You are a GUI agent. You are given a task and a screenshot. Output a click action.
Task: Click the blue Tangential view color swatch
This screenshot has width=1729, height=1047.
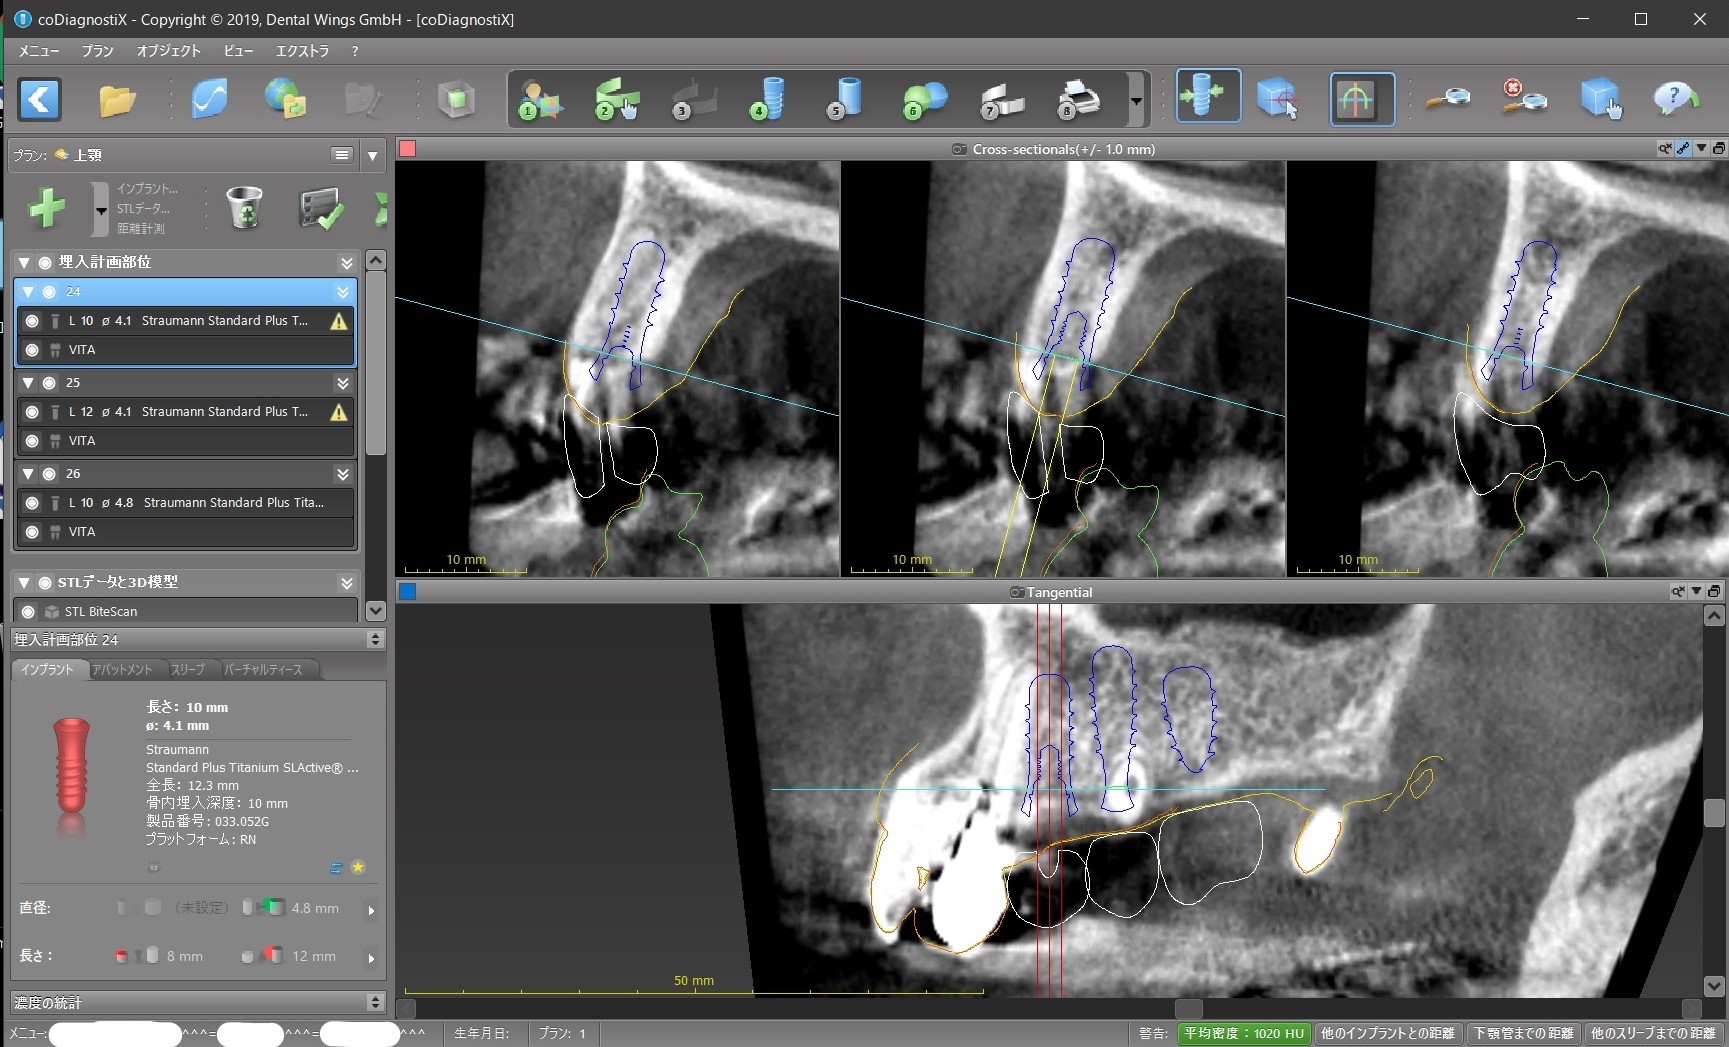408,592
